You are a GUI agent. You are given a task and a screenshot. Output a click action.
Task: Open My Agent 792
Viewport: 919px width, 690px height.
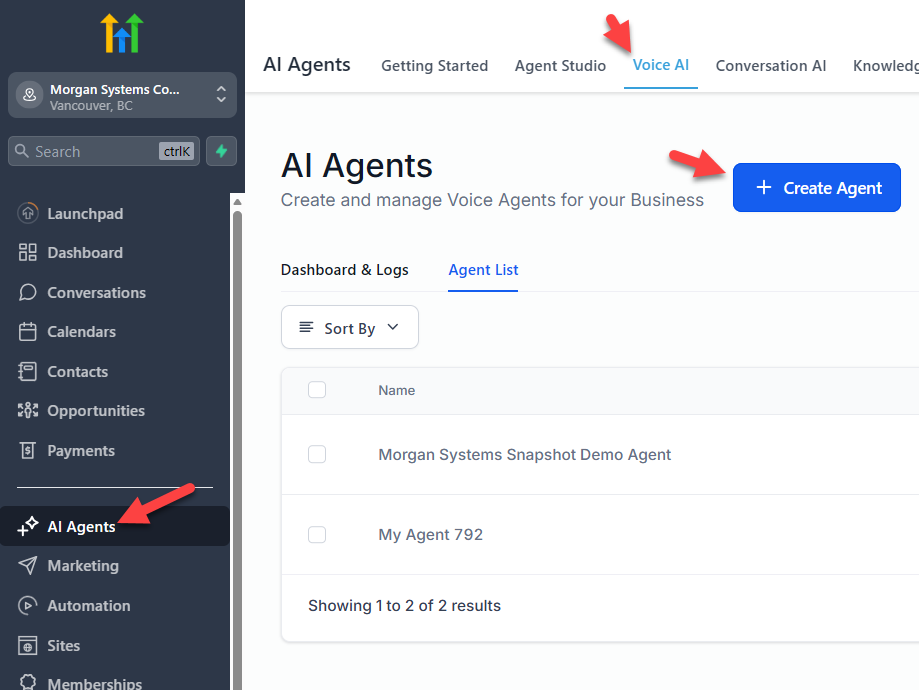[431, 535]
